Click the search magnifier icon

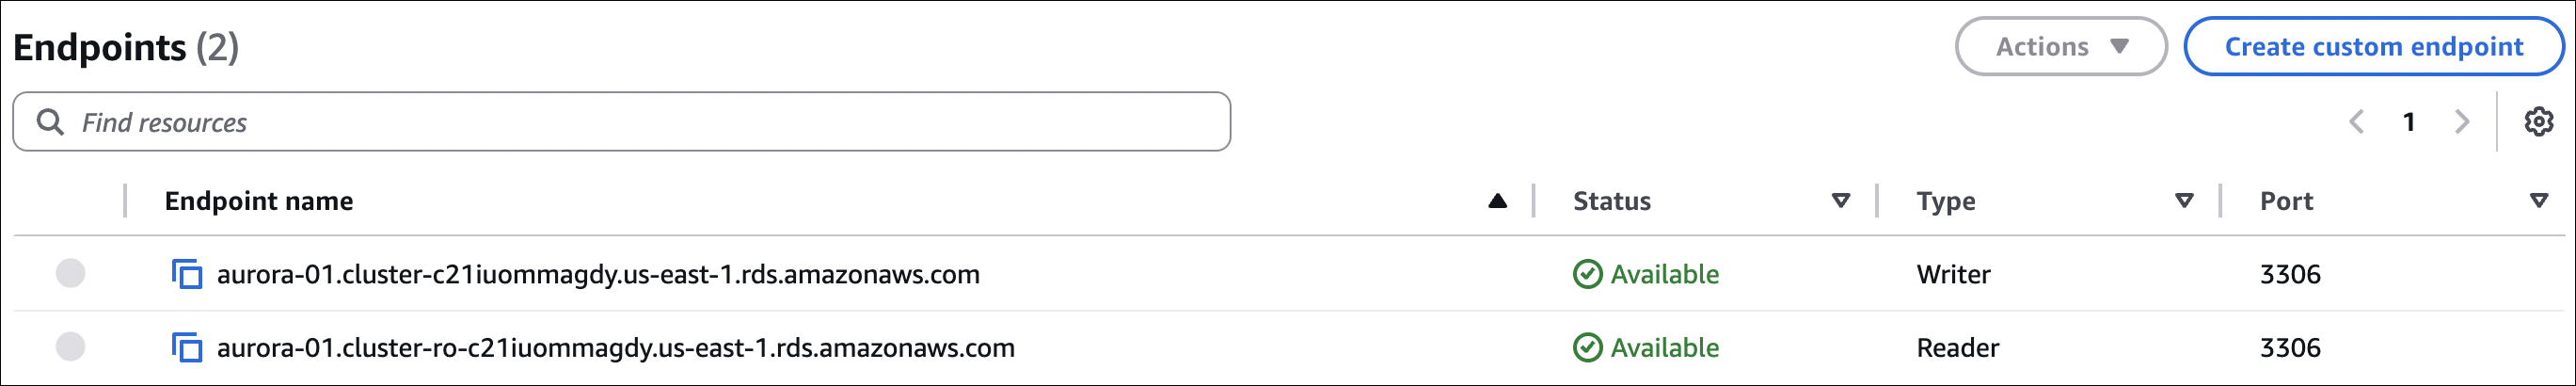(x=50, y=122)
